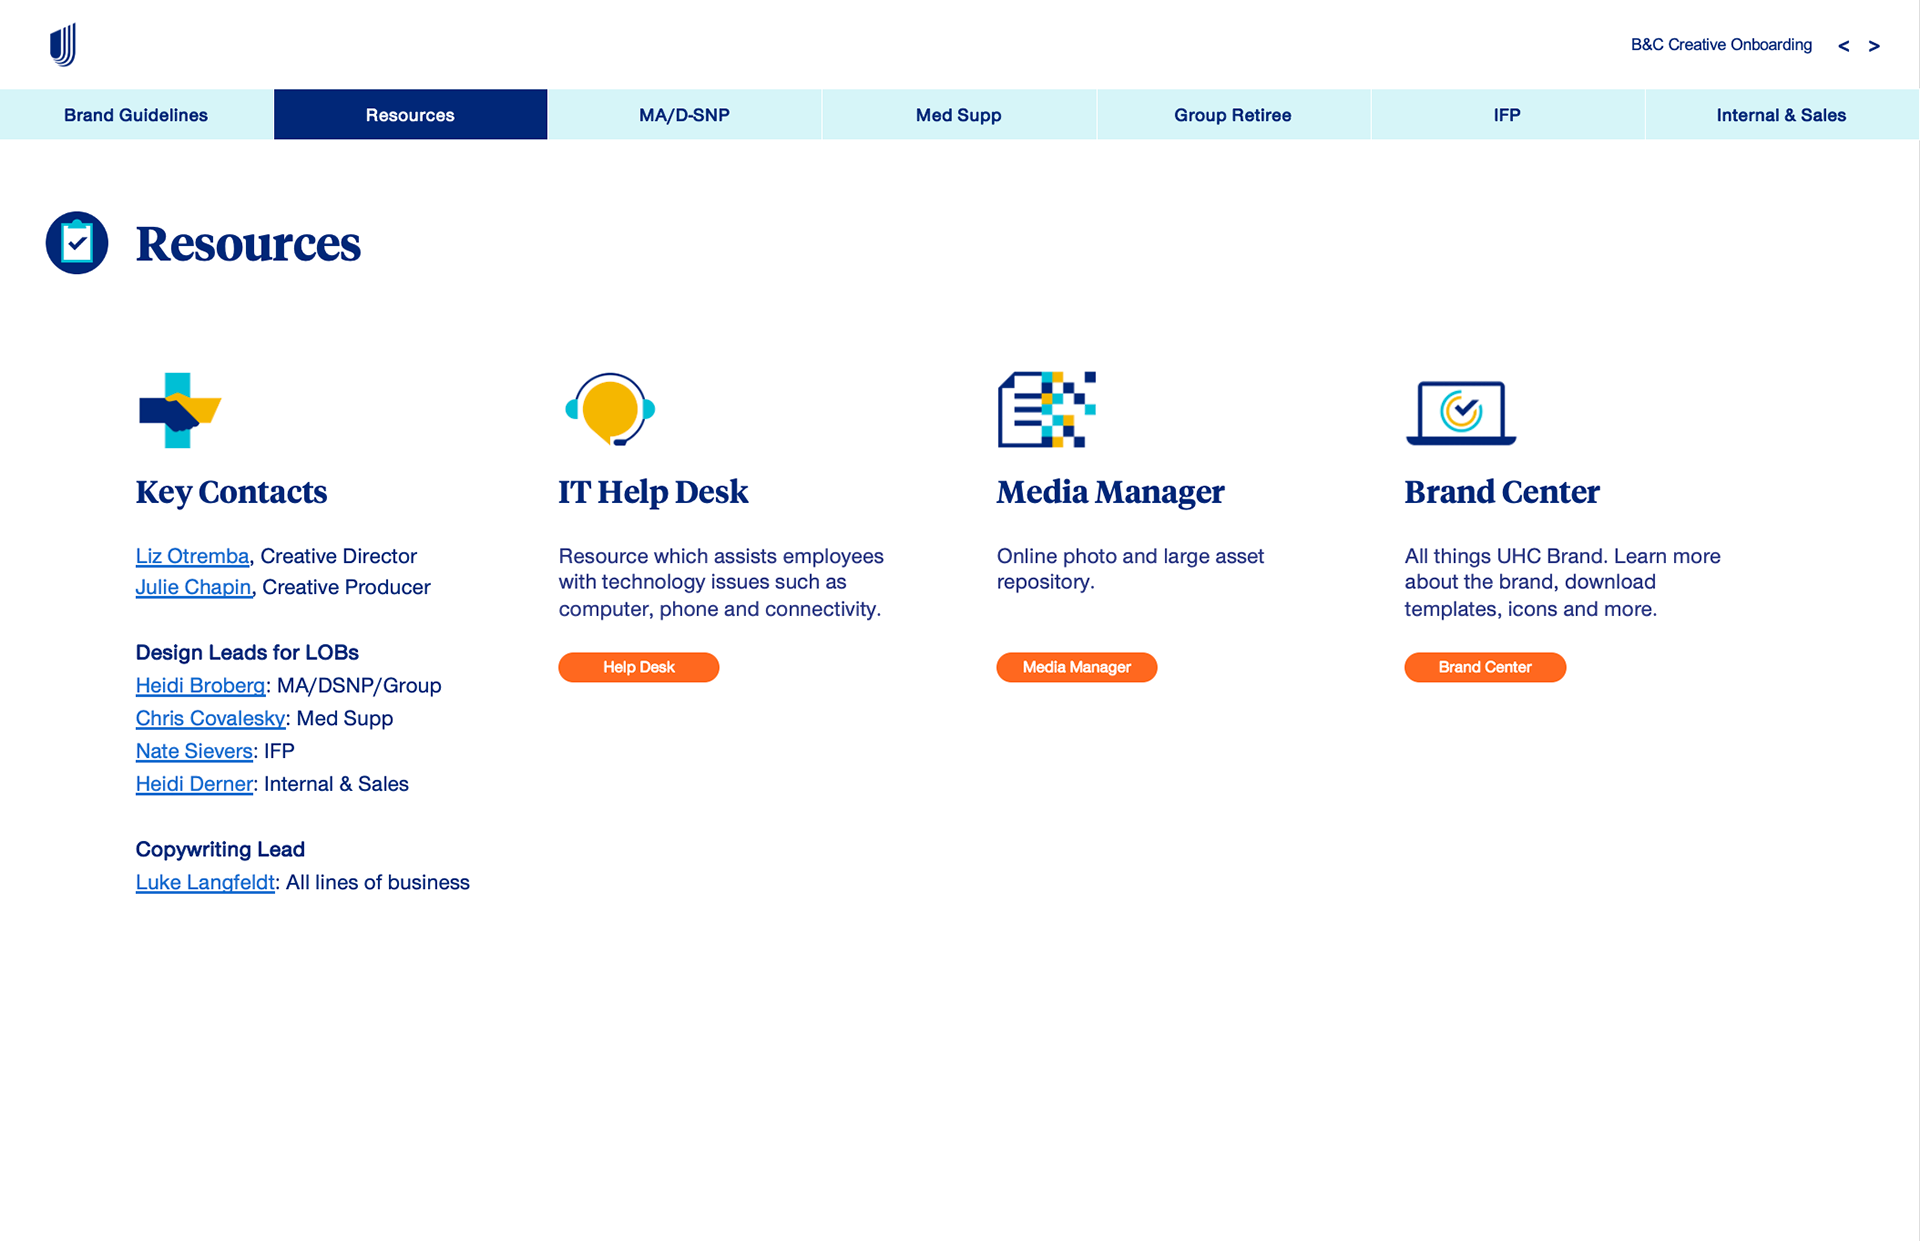This screenshot has width=1920, height=1241.
Task: Click the orange Help Desk button
Action: coord(639,667)
